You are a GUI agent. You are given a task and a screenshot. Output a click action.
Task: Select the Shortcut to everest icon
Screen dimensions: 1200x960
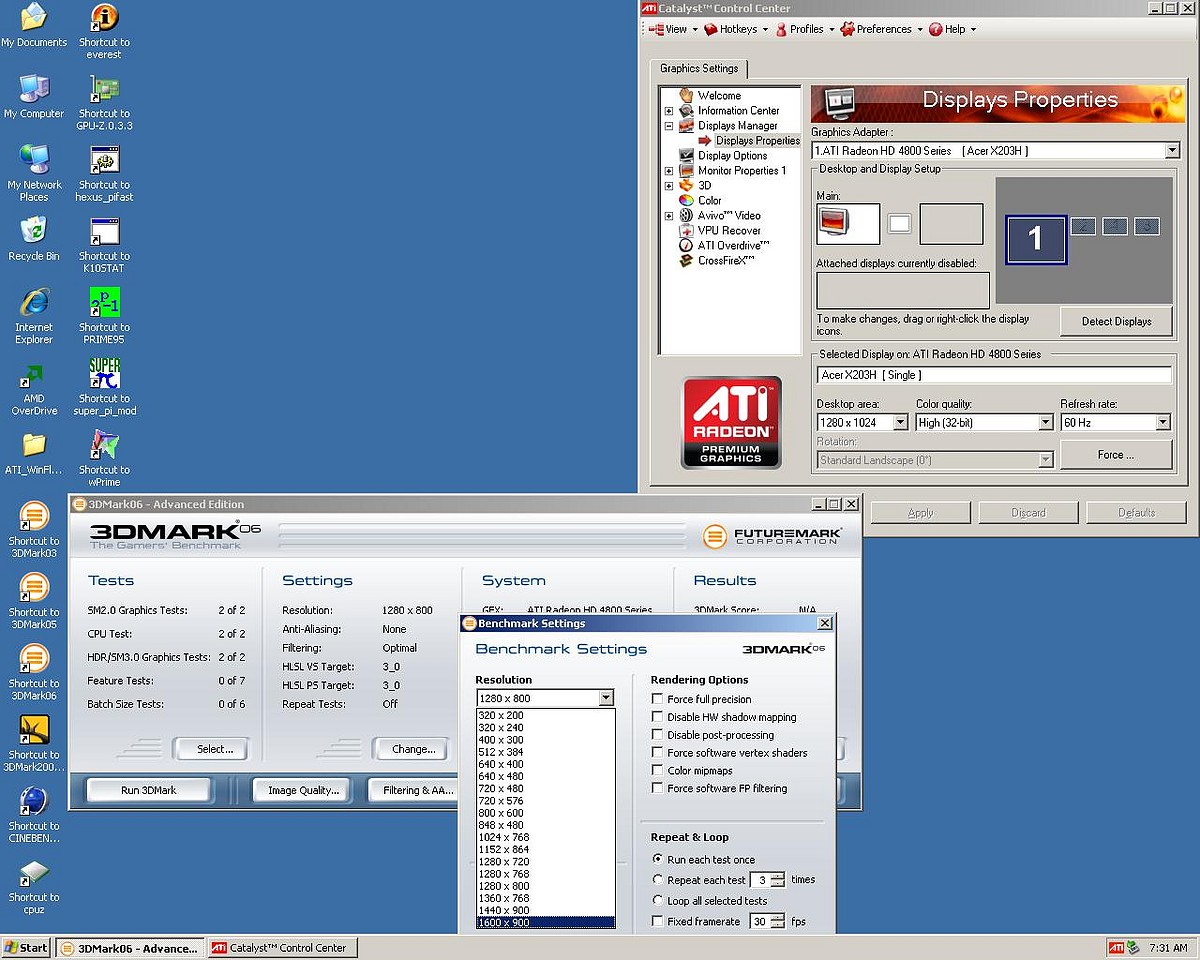(104, 31)
